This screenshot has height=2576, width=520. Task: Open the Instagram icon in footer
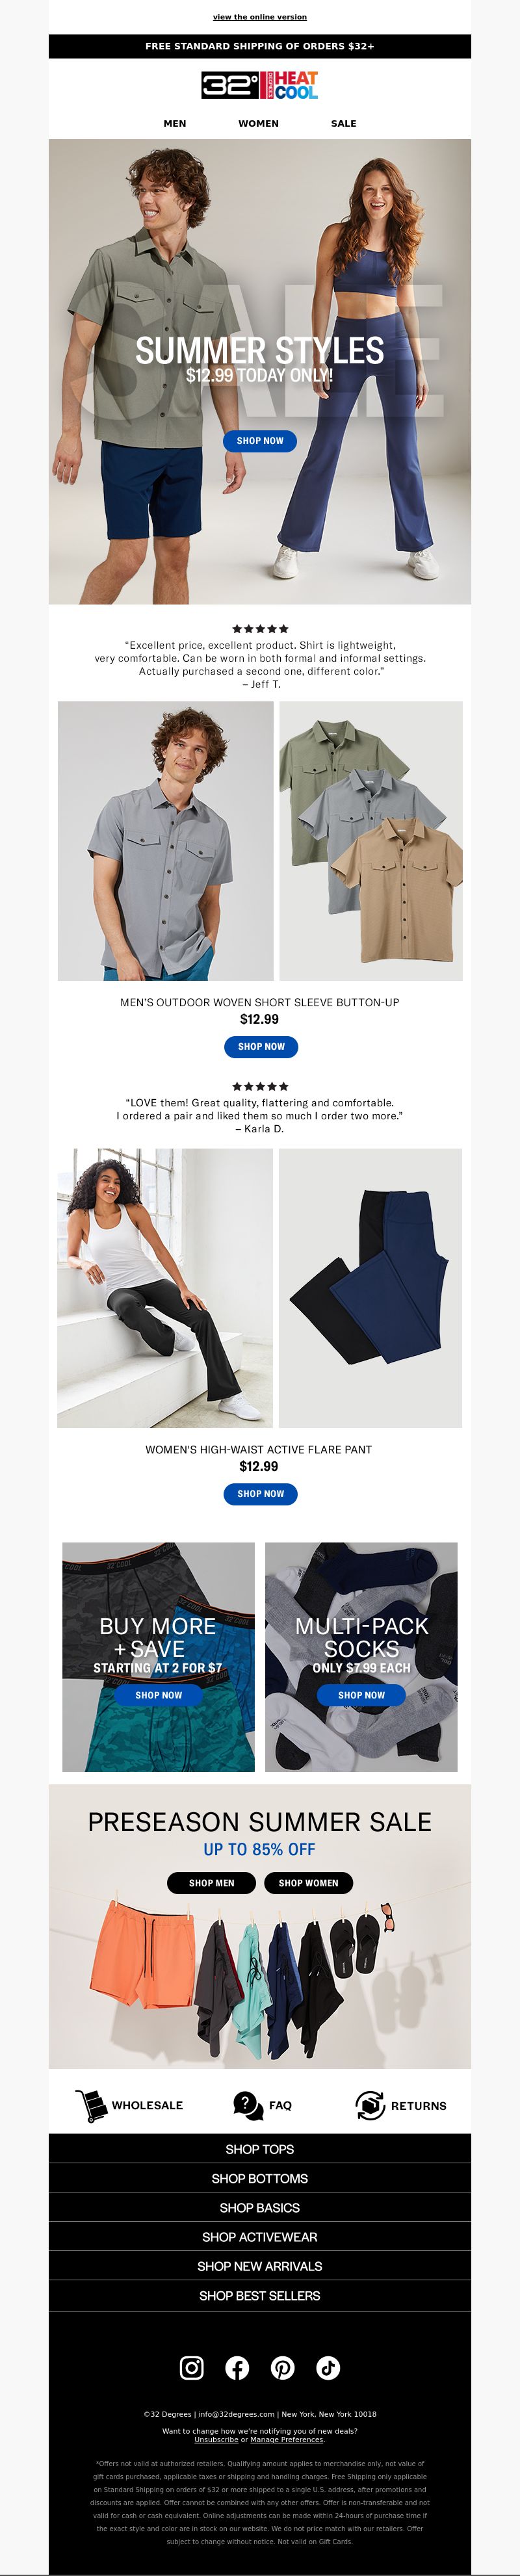[191, 2367]
